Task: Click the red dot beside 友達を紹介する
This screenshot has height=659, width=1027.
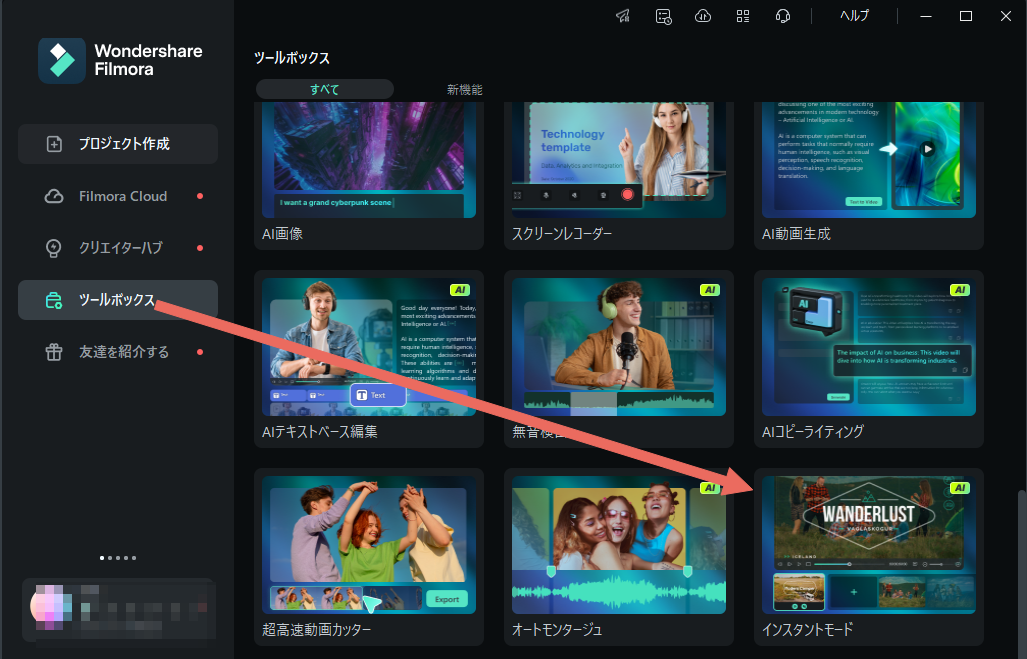Action: (200, 352)
